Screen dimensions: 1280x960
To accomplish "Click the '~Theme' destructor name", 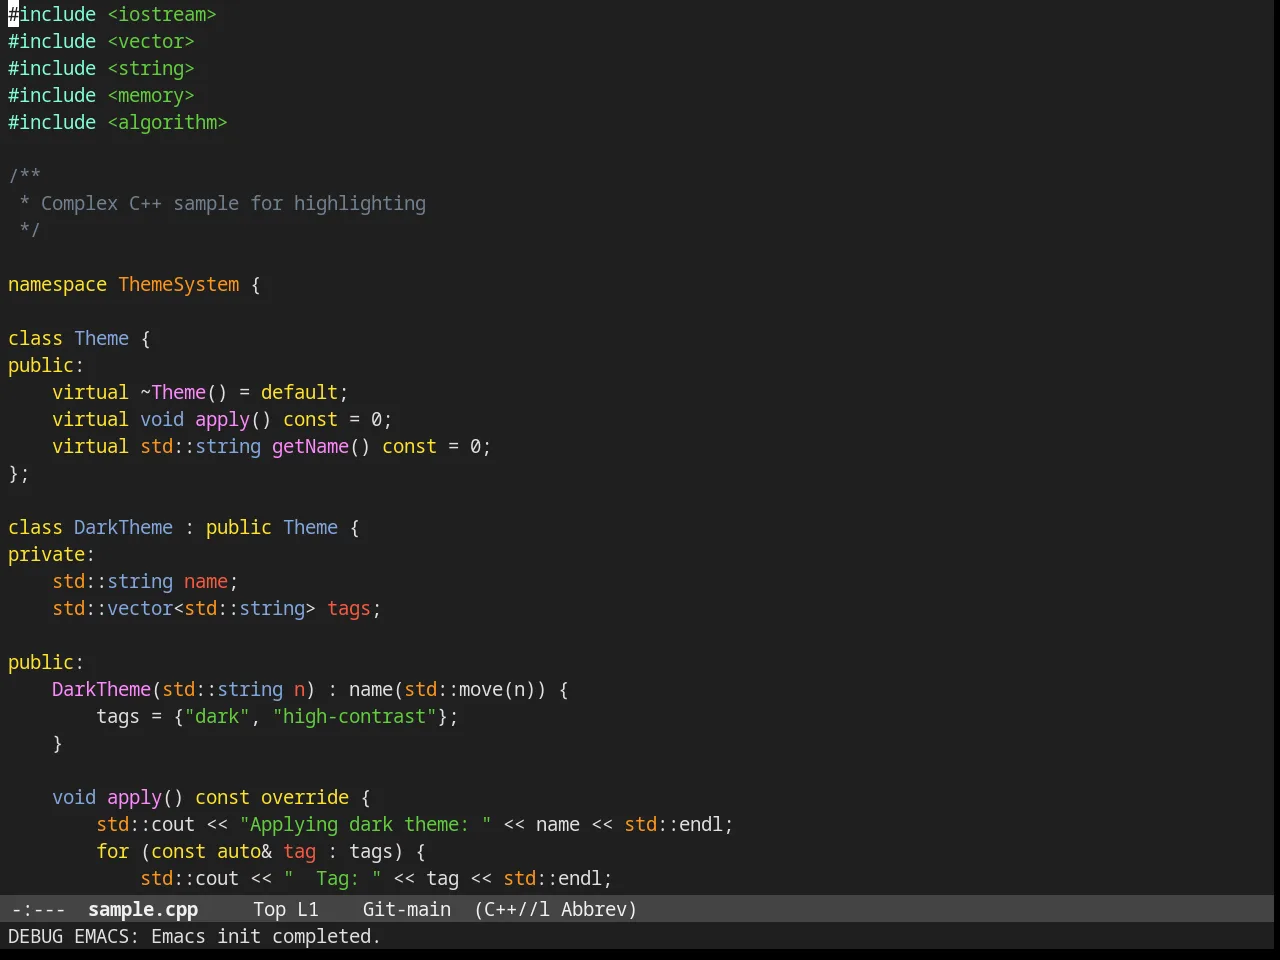I will [x=173, y=392].
